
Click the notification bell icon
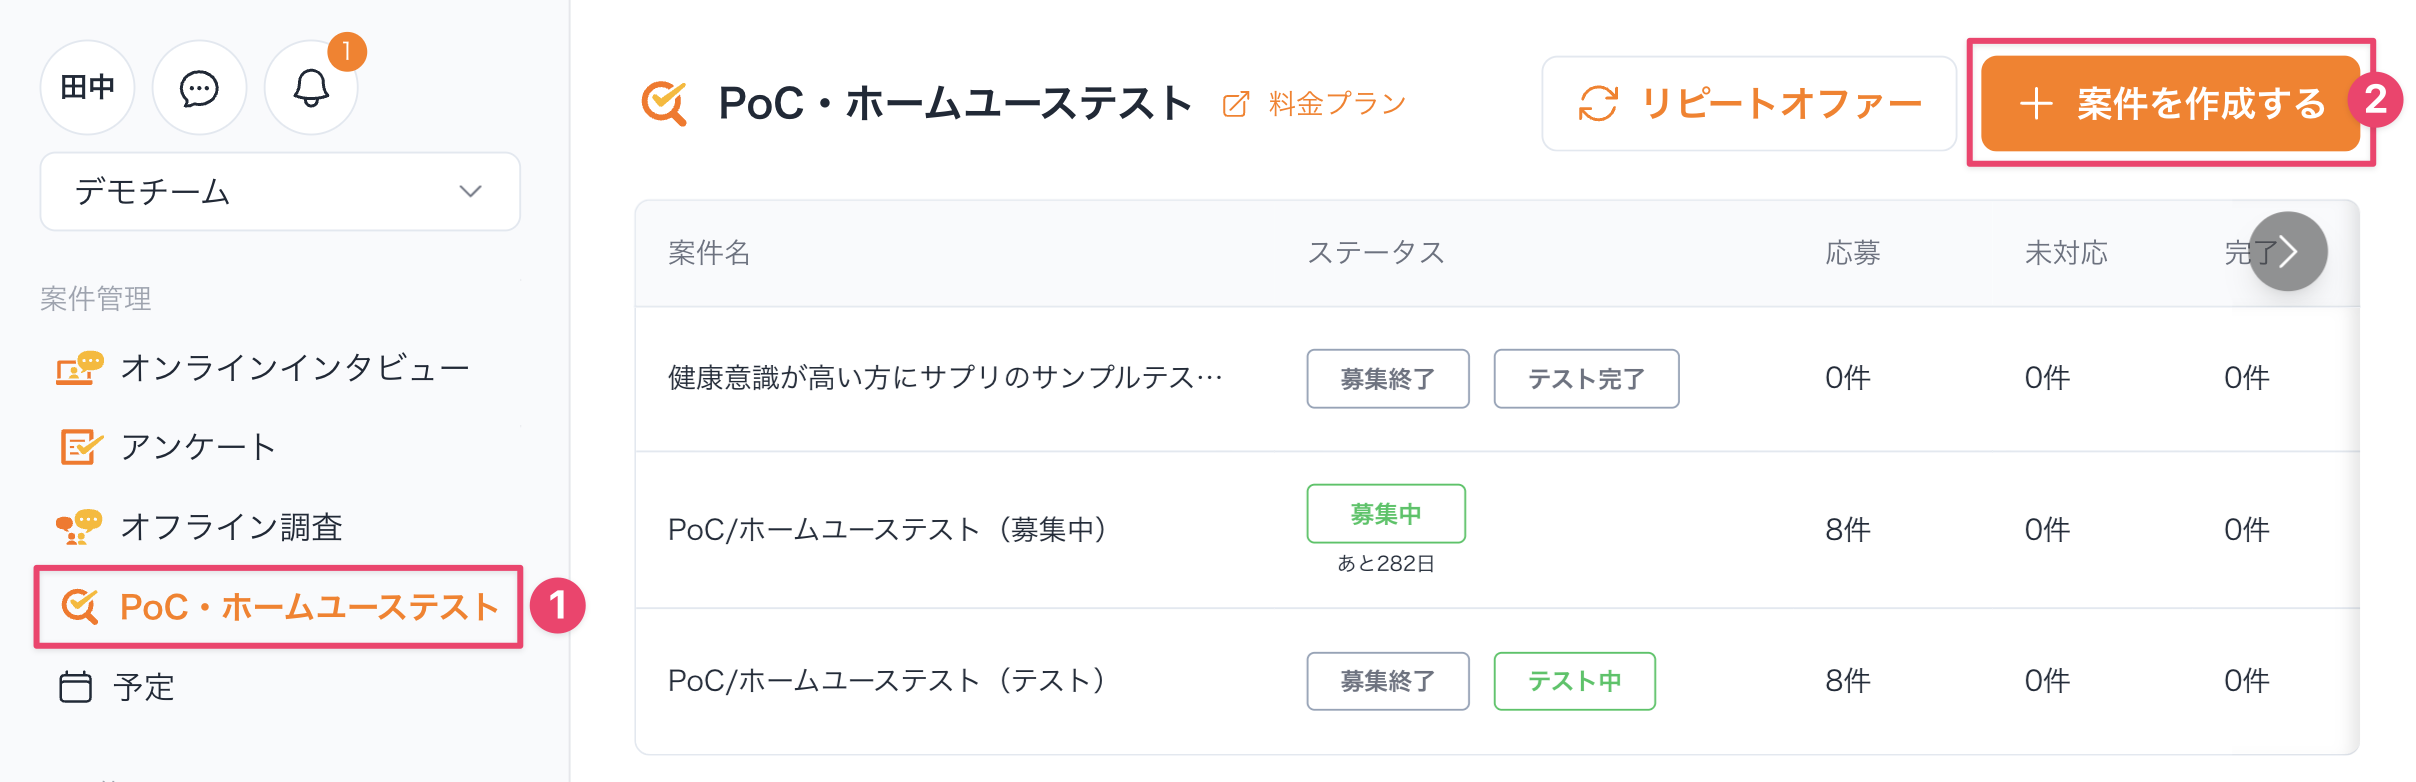click(311, 88)
